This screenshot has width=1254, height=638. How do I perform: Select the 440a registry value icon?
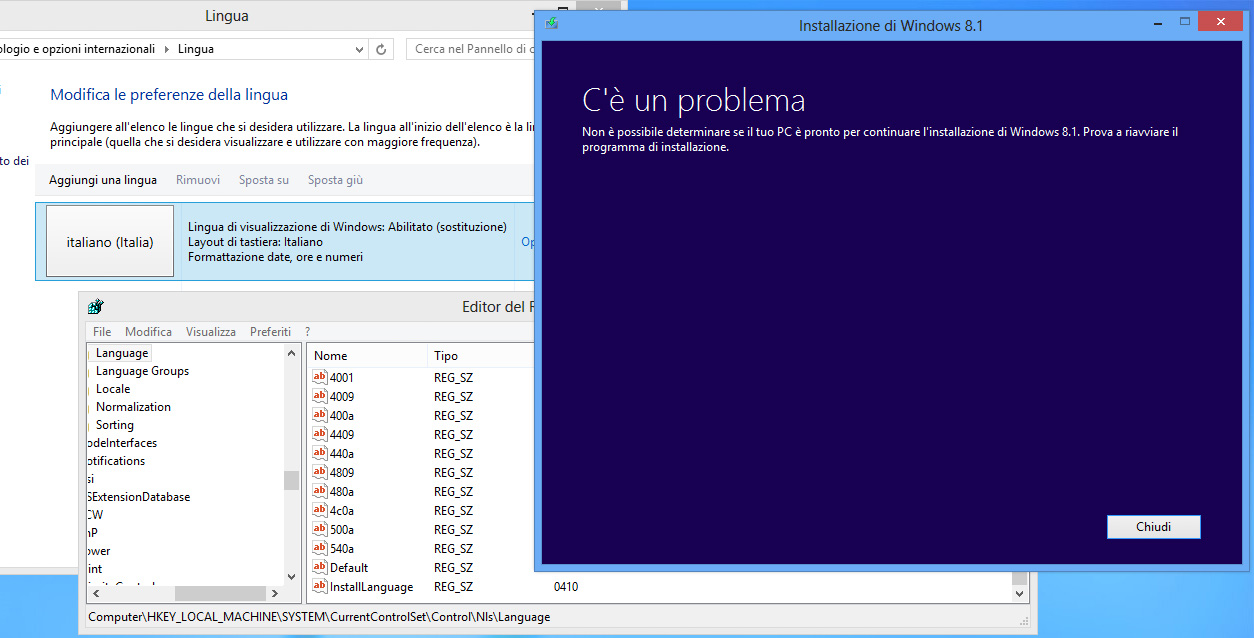pos(320,453)
